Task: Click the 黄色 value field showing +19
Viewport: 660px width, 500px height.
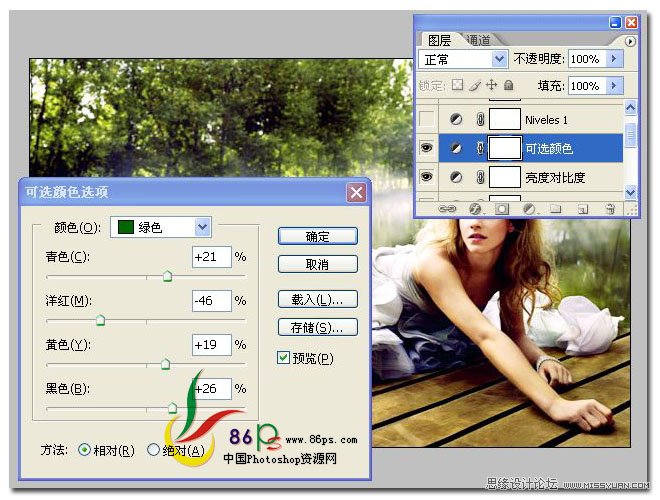Action: [212, 345]
